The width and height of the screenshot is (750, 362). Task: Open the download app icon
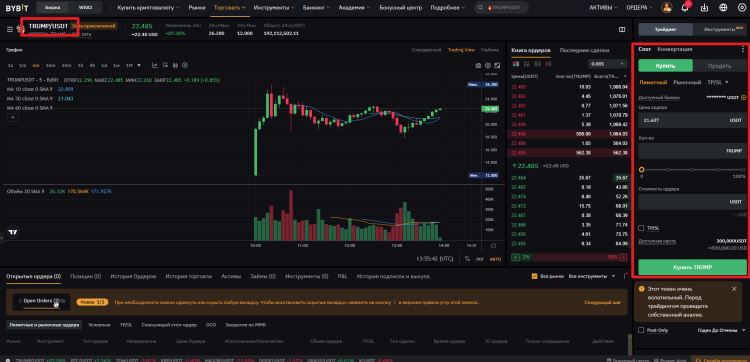[x=704, y=8]
